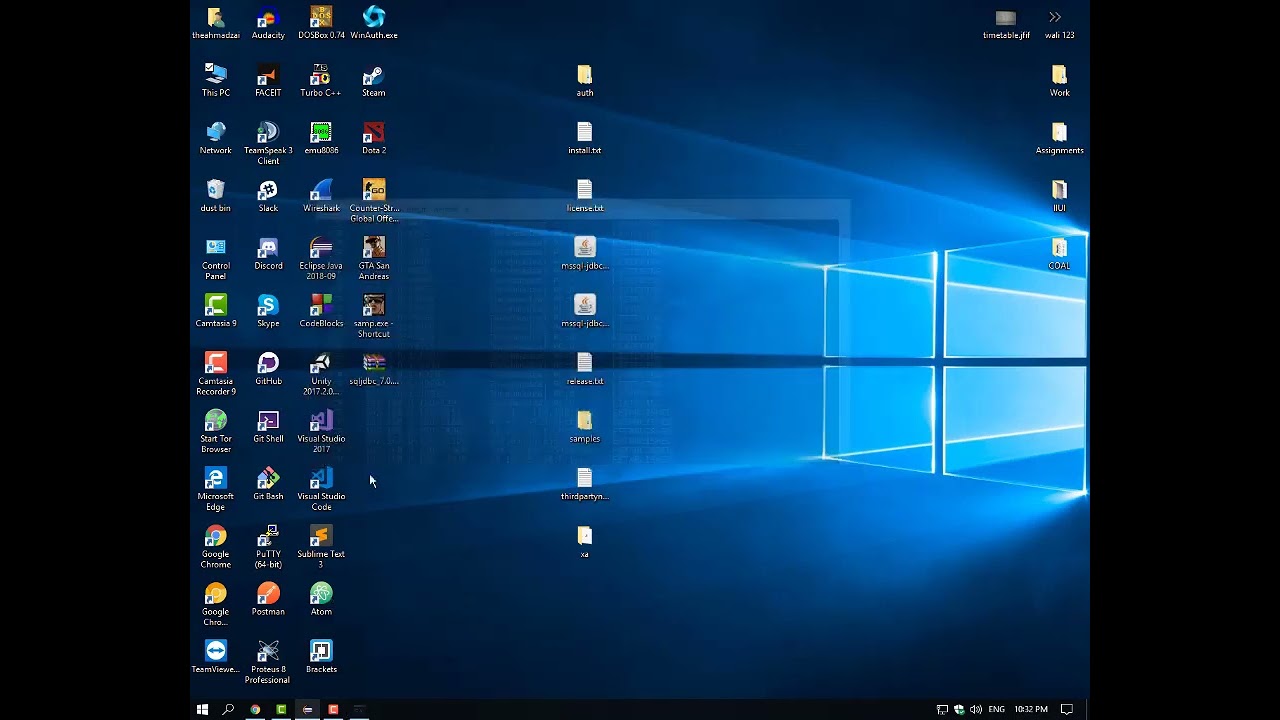Image resolution: width=1280 pixels, height=720 pixels.
Task: Launch emu8086 desktop icon
Action: tap(321, 139)
